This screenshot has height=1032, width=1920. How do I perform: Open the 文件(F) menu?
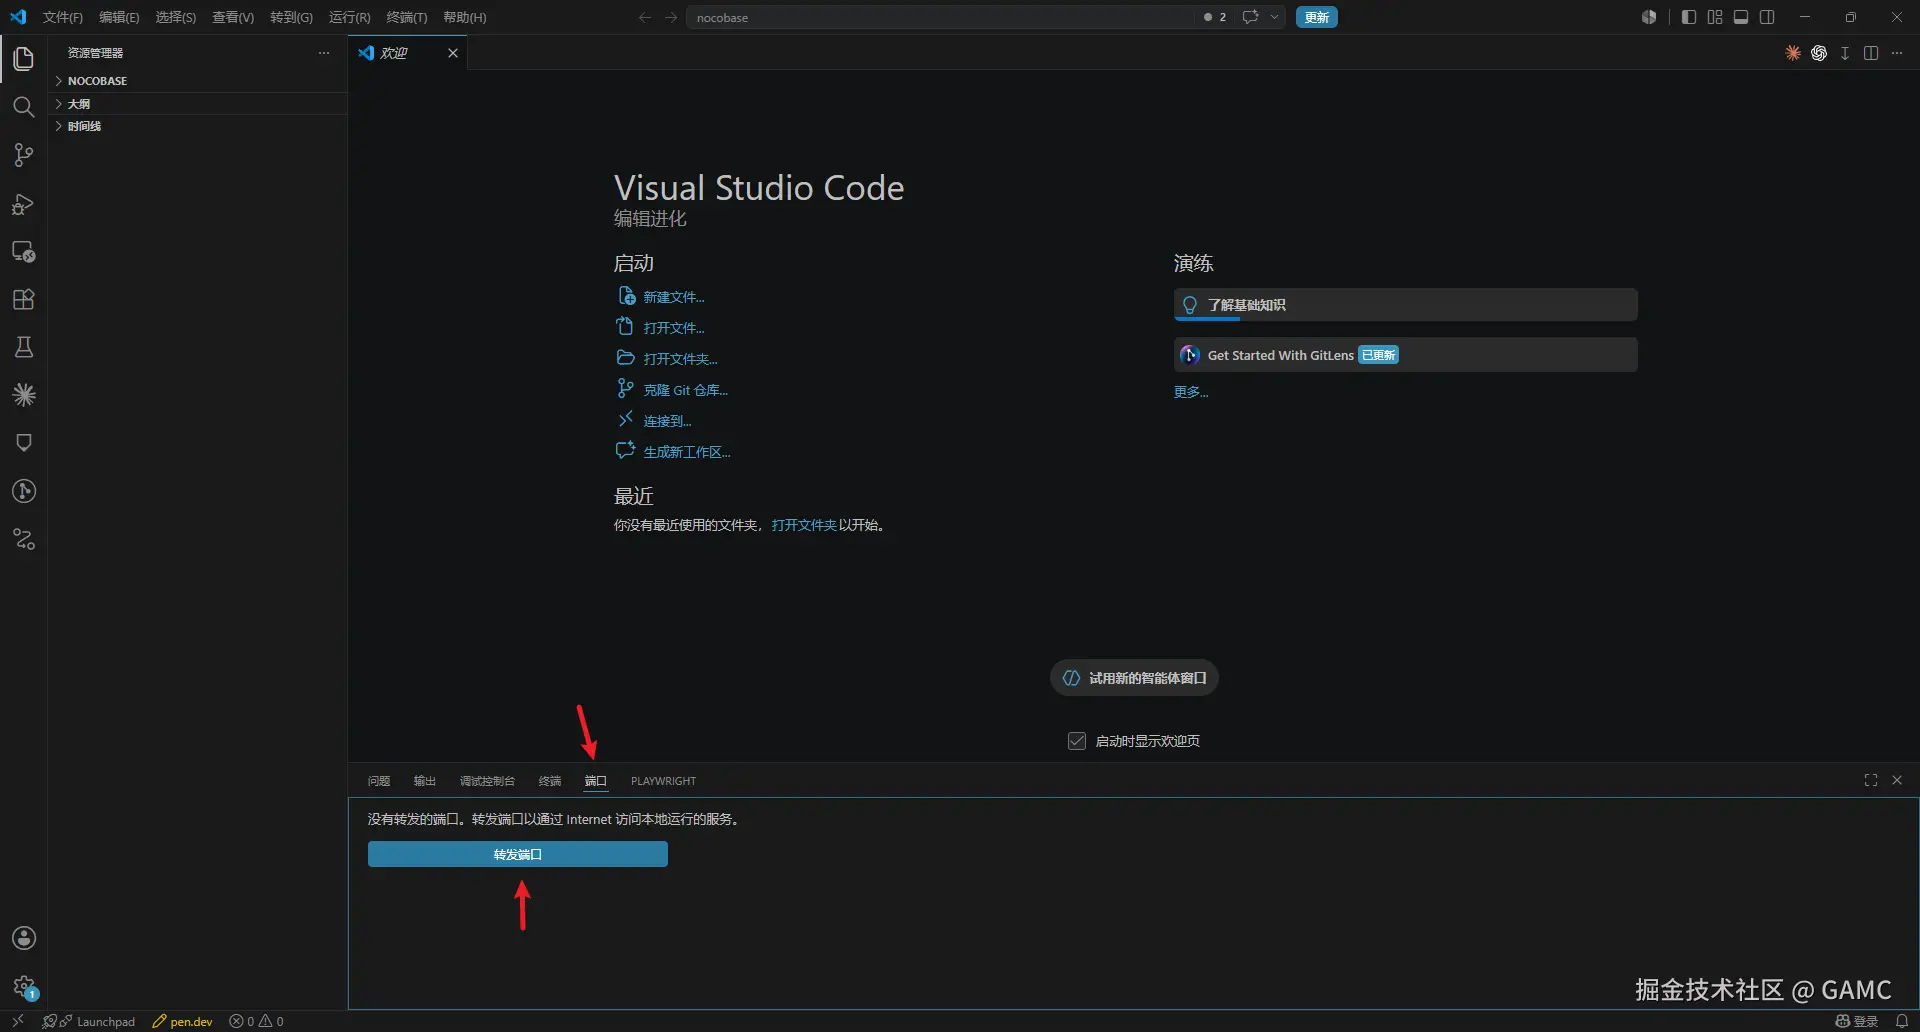63,17
